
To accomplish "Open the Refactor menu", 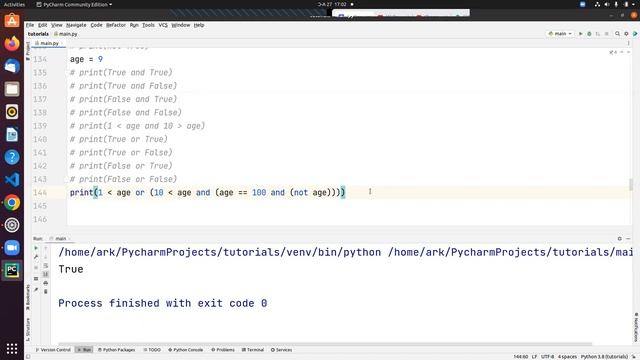I will [x=116, y=25].
